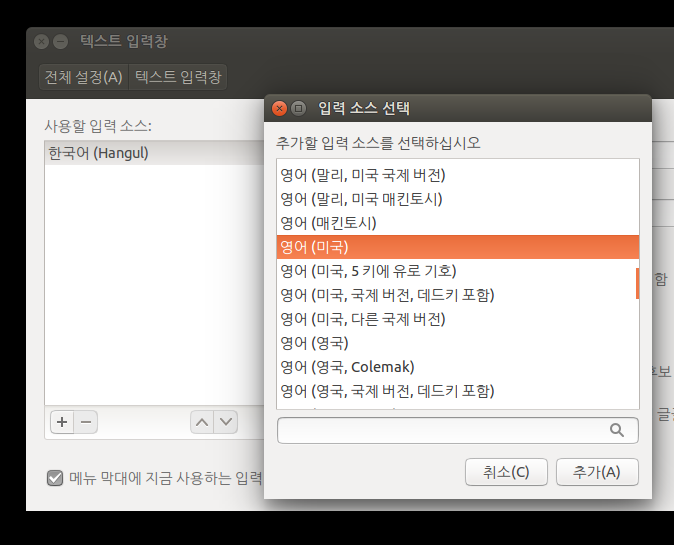Move selected input source down with arrow
Viewport: 674px width, 545px height.
click(x=226, y=422)
